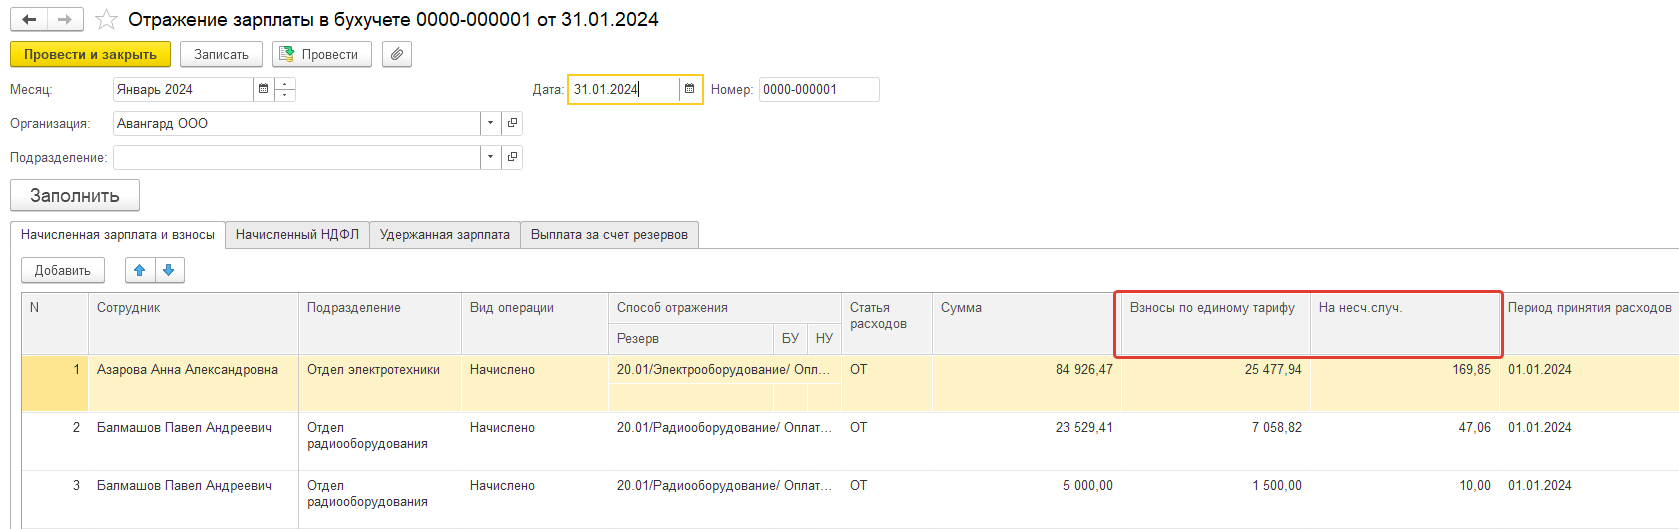Expand the Подразделение dropdown list
This screenshot has width=1679, height=529.
point(490,157)
